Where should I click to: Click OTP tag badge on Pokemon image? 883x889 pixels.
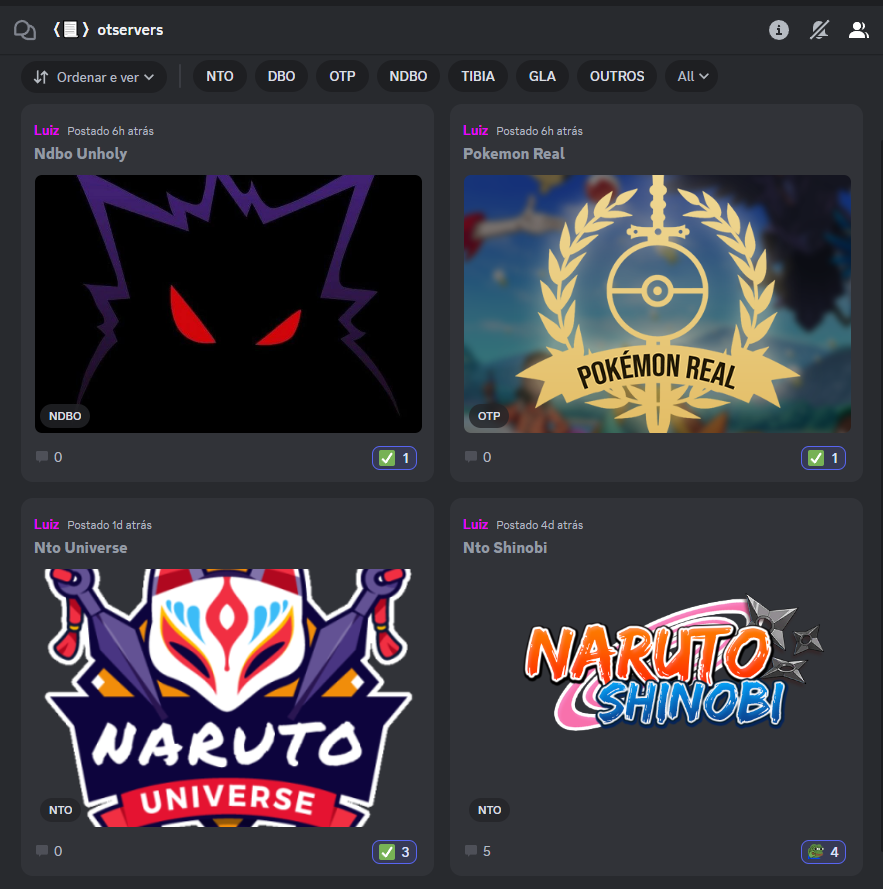(x=489, y=416)
